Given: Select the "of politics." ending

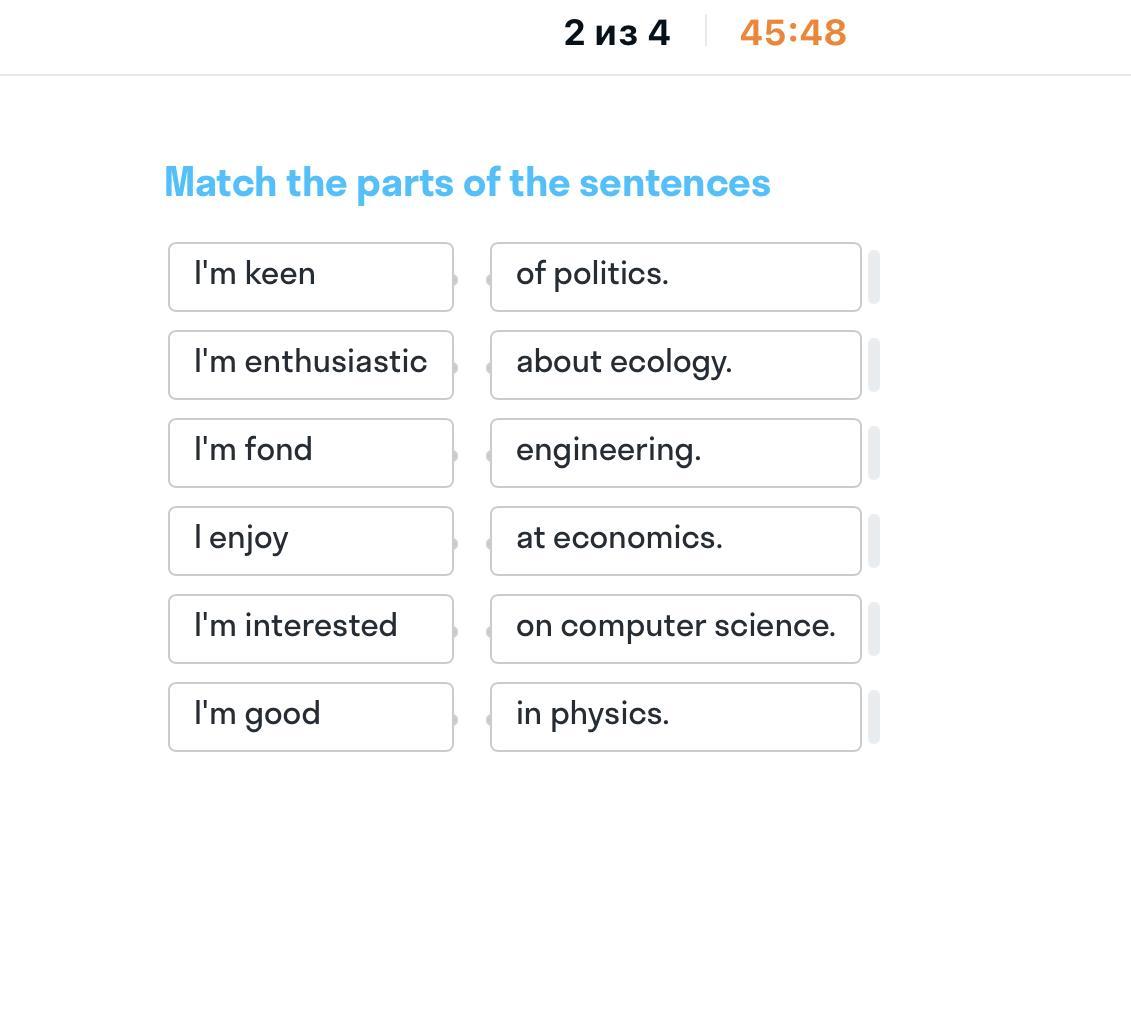Looking at the screenshot, I should tap(675, 276).
